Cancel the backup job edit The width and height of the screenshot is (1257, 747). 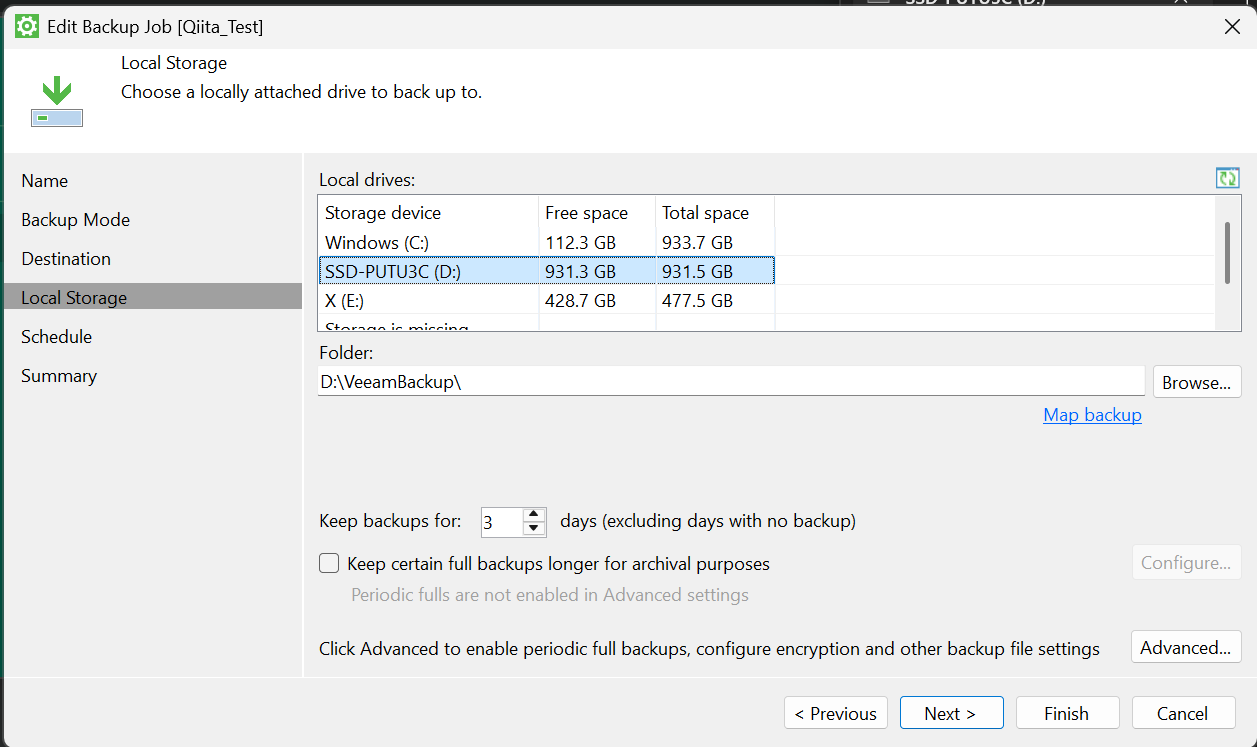[1183, 713]
